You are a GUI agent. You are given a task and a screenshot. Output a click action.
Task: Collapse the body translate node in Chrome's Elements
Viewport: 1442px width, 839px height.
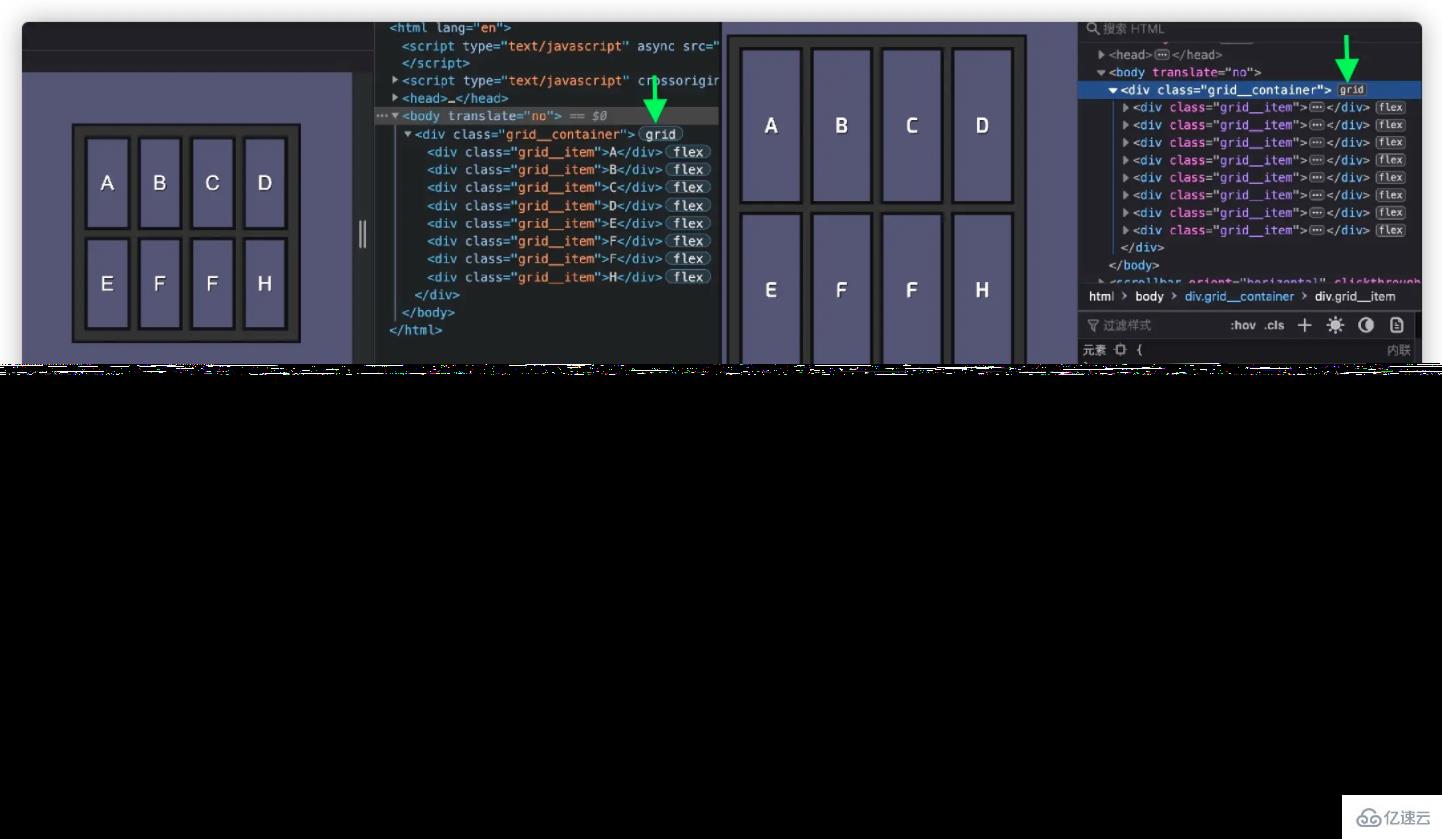tap(395, 116)
